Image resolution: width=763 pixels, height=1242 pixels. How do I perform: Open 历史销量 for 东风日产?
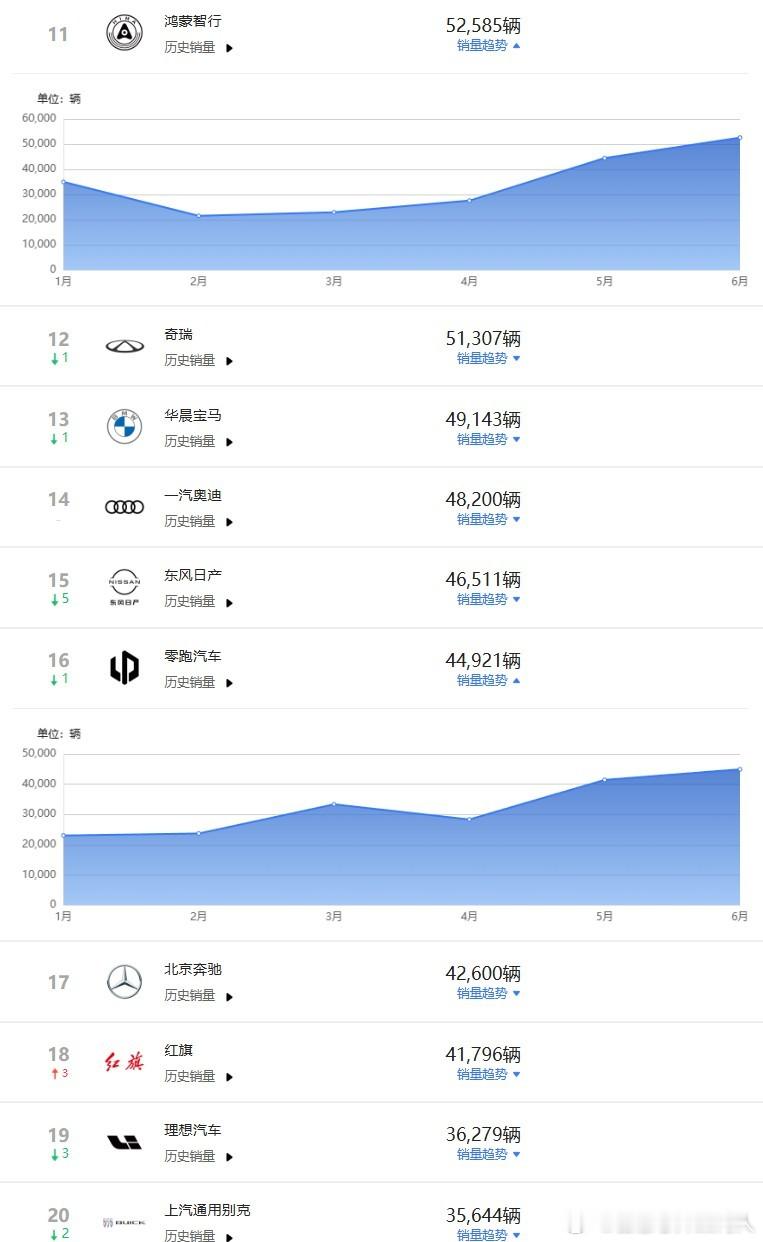[x=198, y=601]
